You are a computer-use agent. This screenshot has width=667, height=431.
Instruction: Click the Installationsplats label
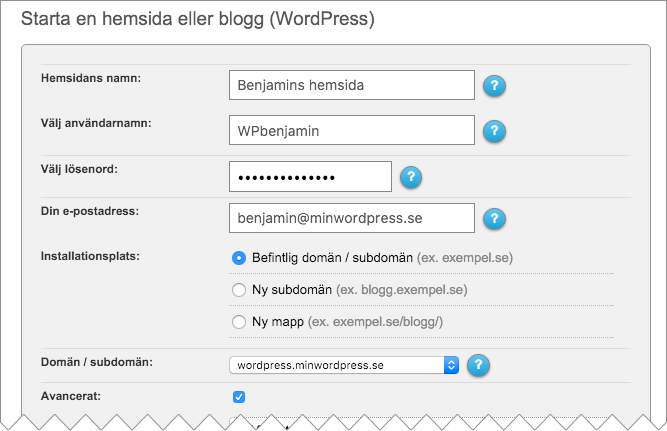[90, 256]
